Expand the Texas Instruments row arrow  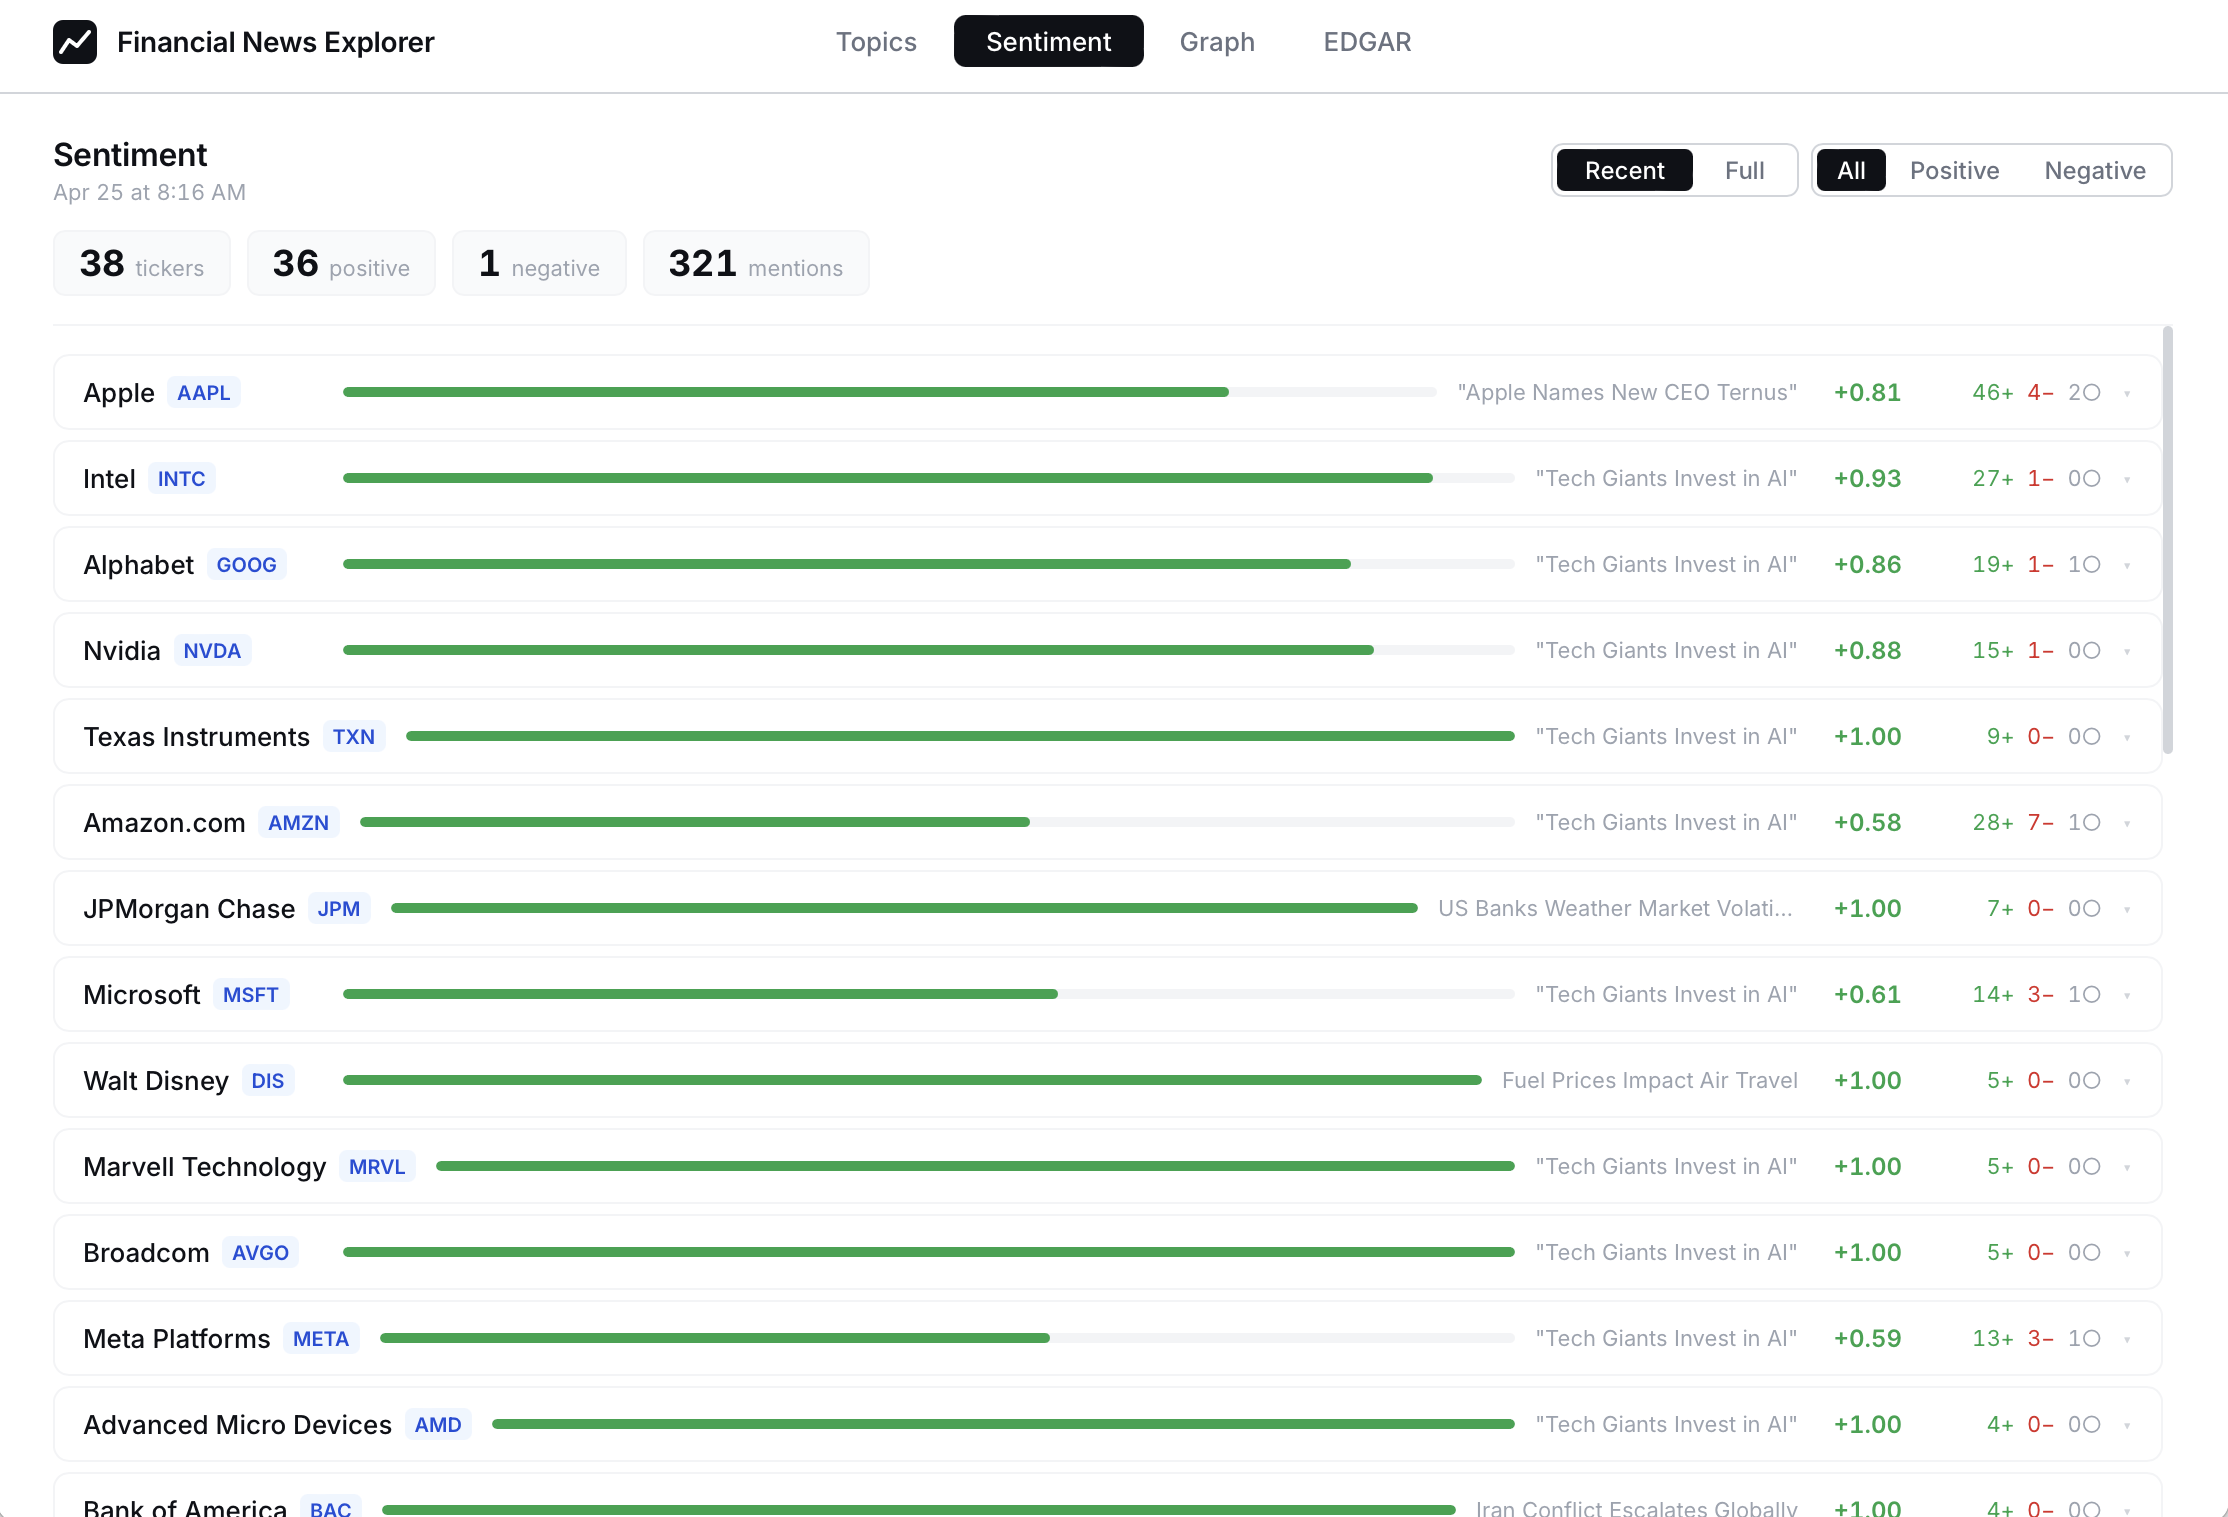point(2127,738)
